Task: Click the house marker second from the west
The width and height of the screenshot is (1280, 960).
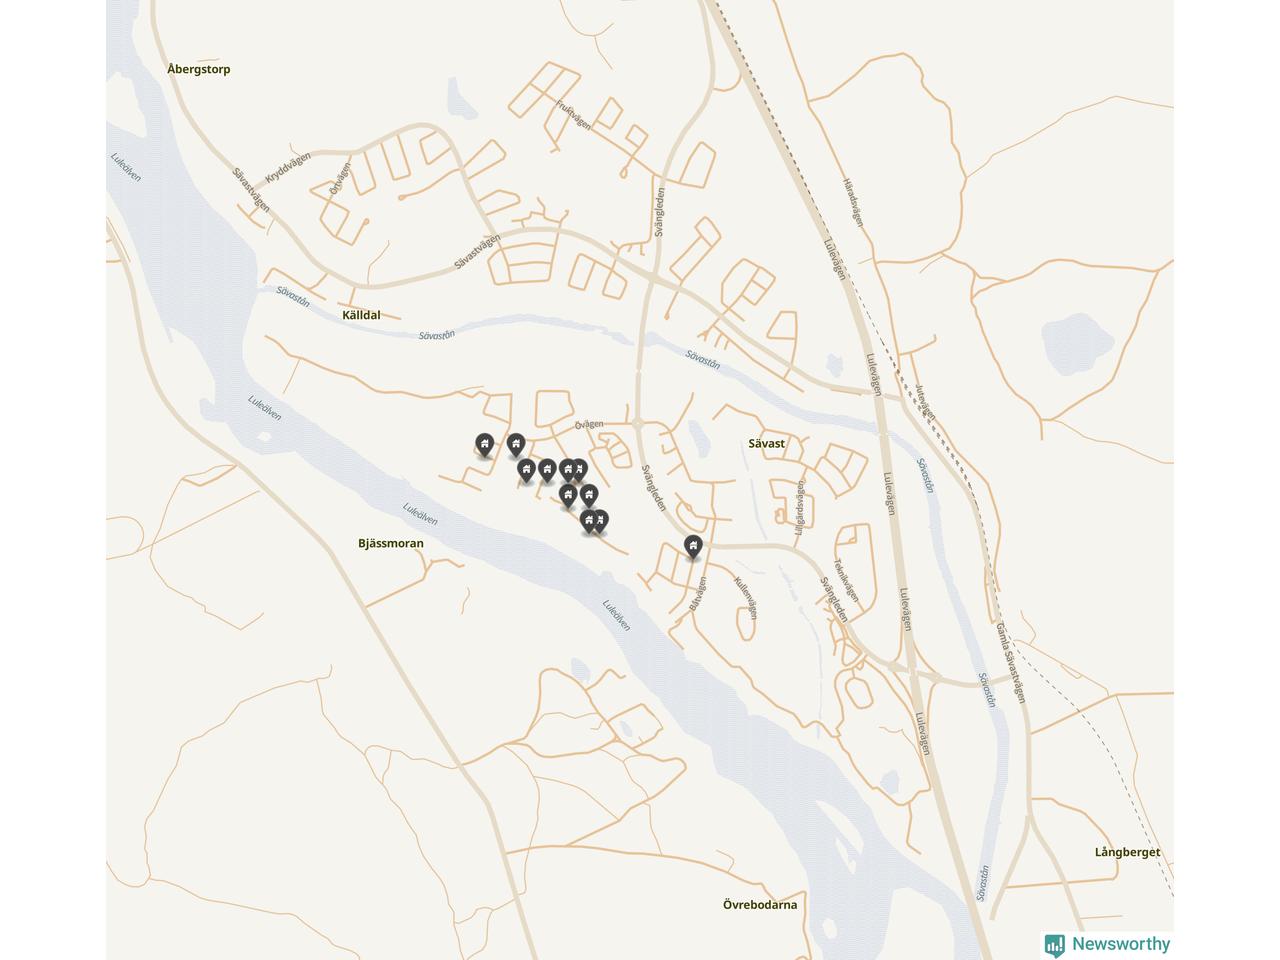Action: [x=516, y=446]
